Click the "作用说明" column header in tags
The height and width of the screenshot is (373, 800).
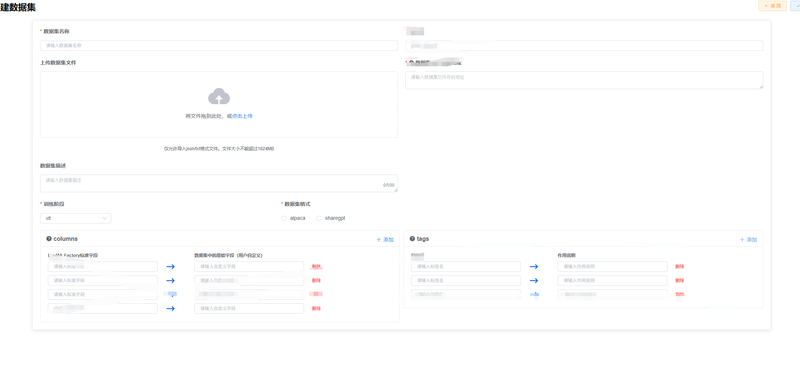tap(567, 255)
